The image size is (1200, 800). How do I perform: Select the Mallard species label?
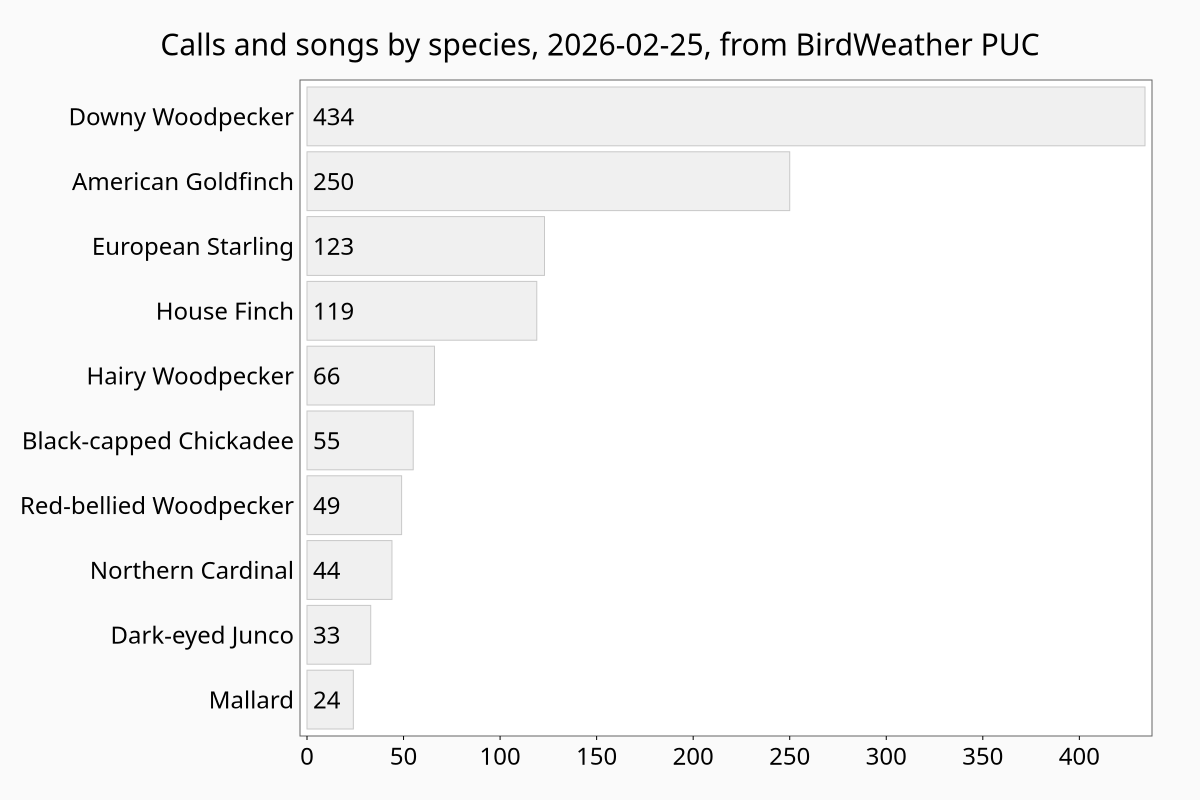(251, 700)
